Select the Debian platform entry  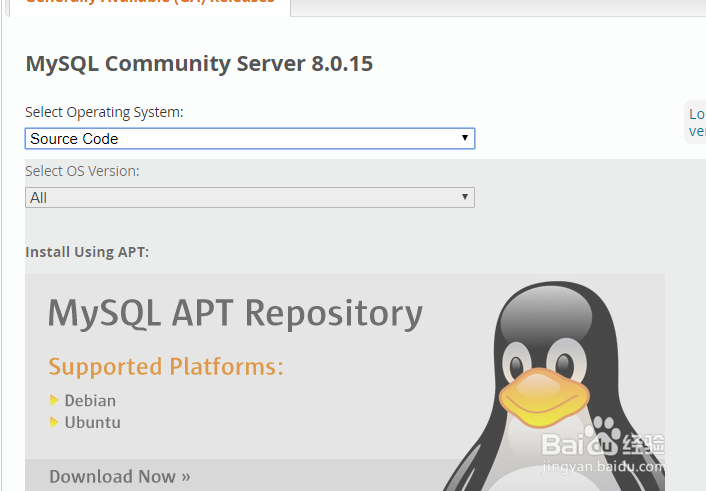tap(90, 400)
